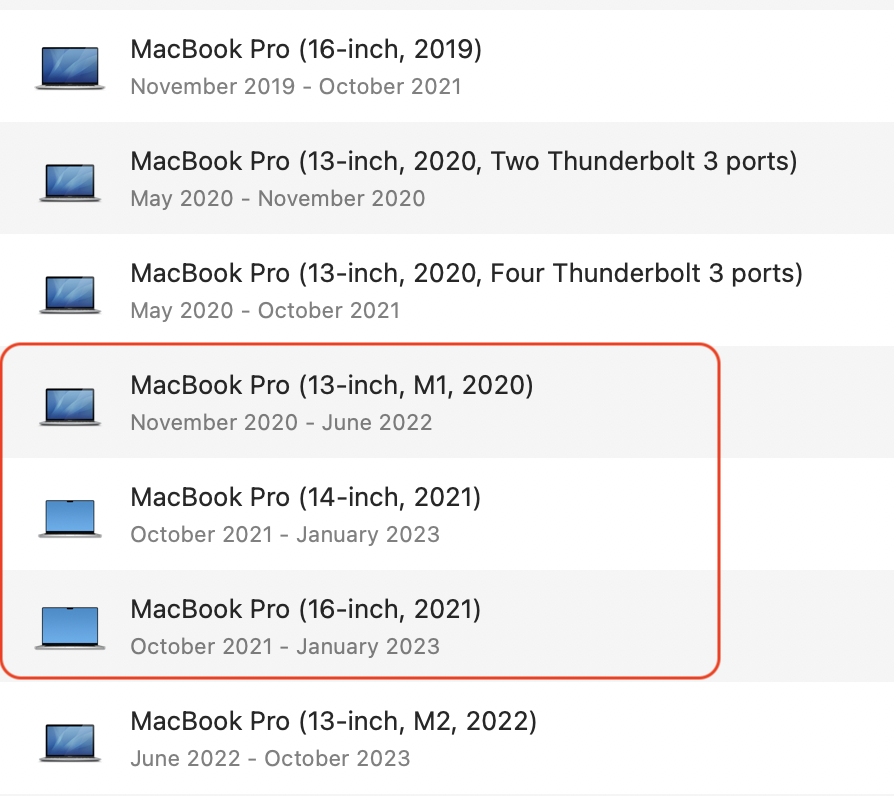Screen dimensions: 894x796
Task: Pick MacBook Pro (13-inch, M2, 2022) title
Action: pos(334,721)
